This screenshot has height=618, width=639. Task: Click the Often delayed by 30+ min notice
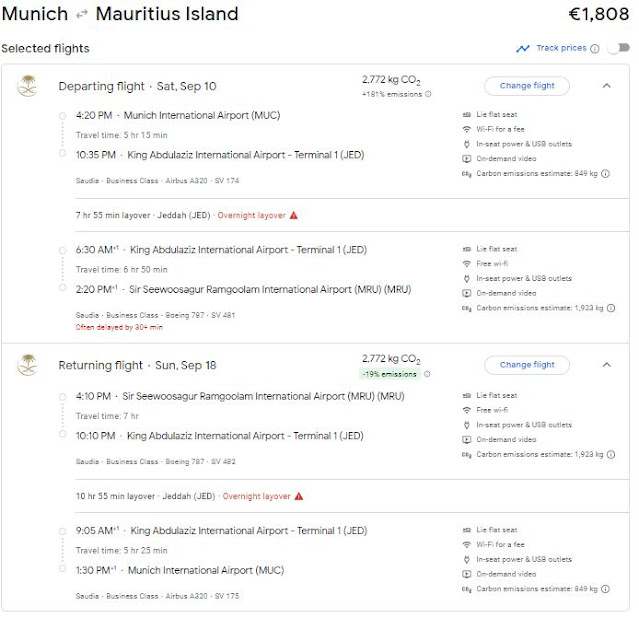[x=119, y=327]
